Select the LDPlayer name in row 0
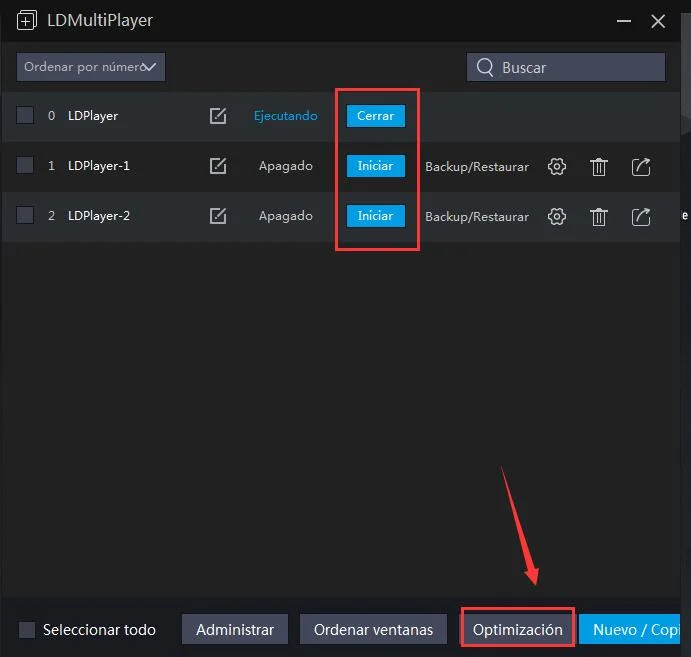This screenshot has width=691, height=657. pos(93,116)
